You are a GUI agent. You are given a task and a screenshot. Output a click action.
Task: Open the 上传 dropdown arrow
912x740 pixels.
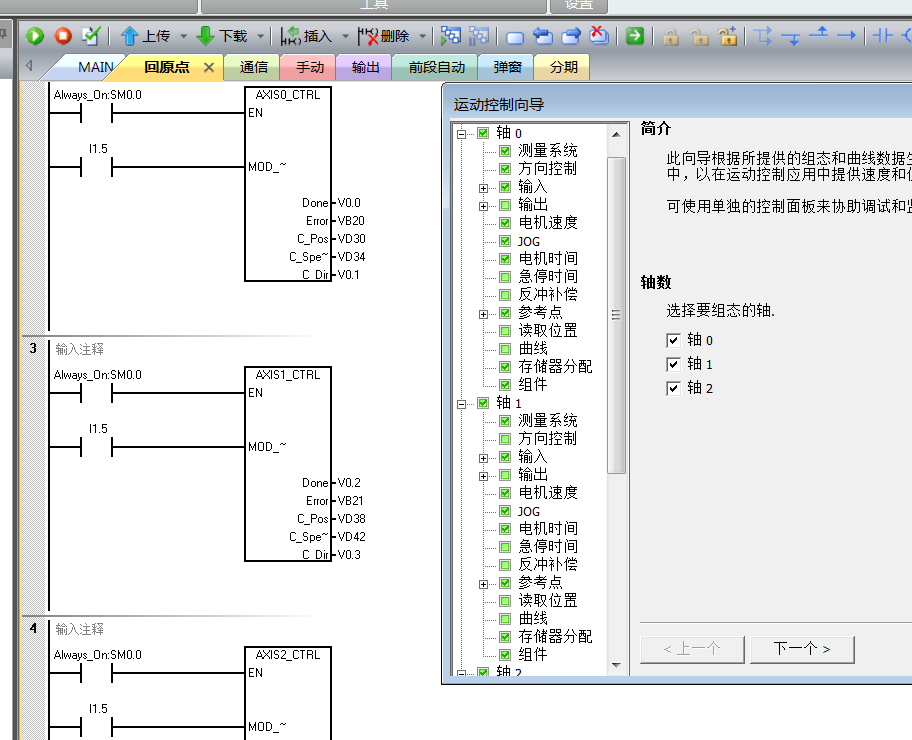pyautogui.click(x=183, y=36)
